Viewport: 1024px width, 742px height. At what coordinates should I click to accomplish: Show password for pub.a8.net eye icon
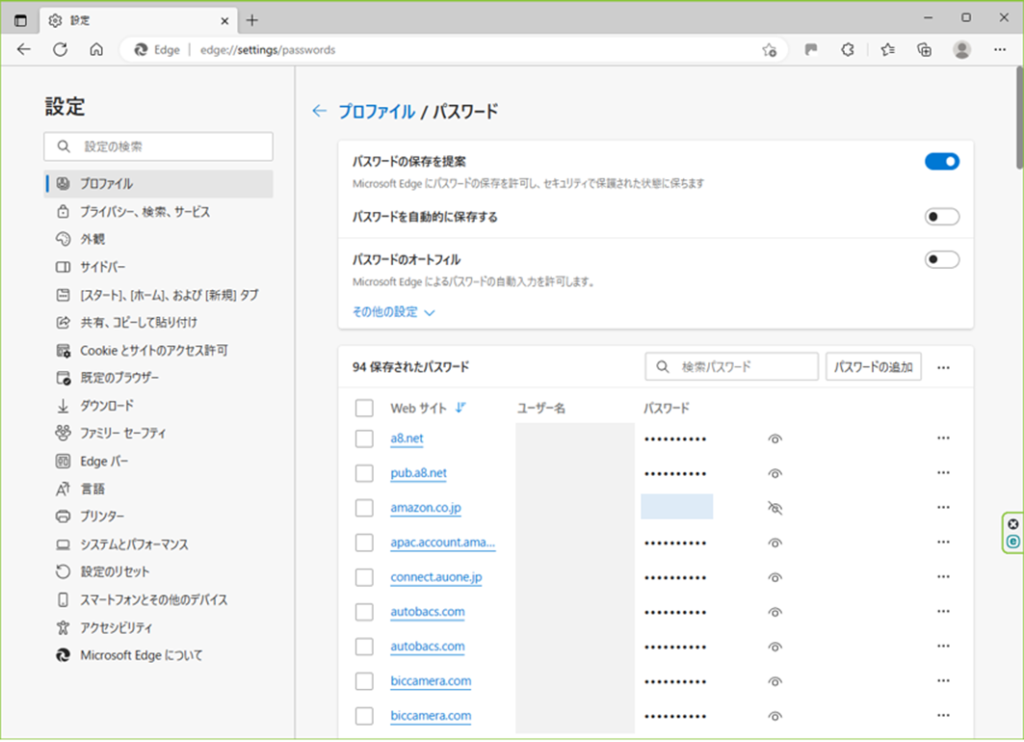(x=775, y=474)
